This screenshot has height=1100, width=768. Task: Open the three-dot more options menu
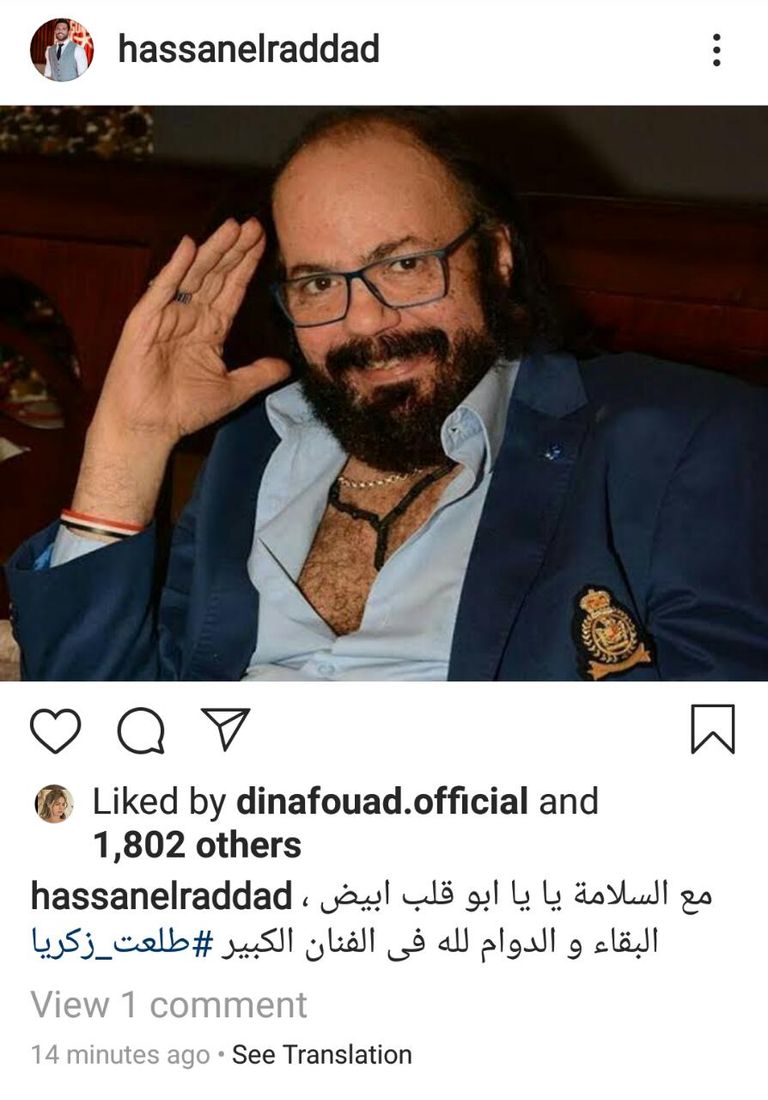[x=716, y=50]
